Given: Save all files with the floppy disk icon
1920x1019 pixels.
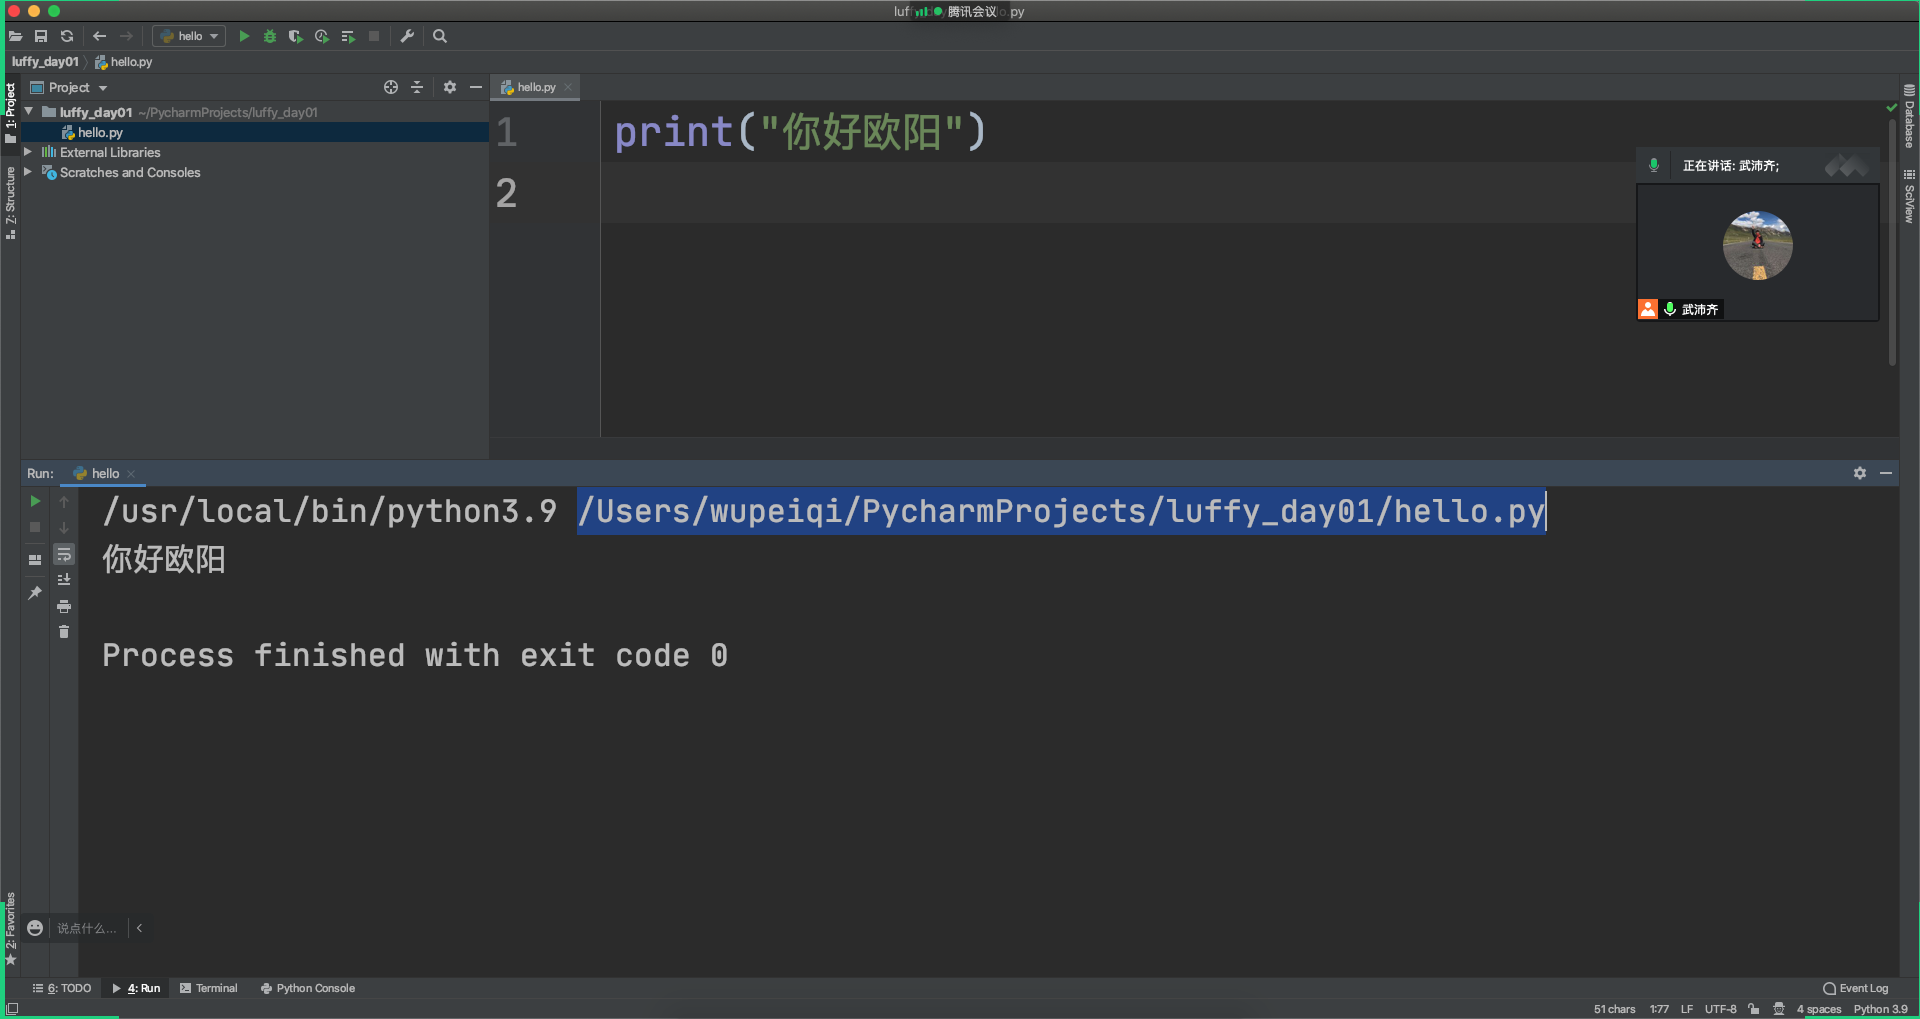Looking at the screenshot, I should click(x=41, y=36).
